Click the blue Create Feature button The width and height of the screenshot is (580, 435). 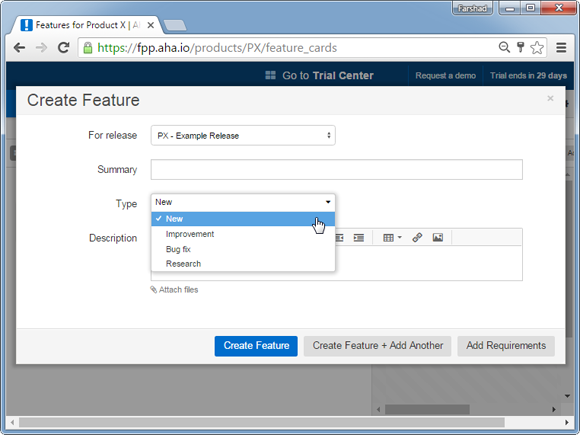click(256, 346)
